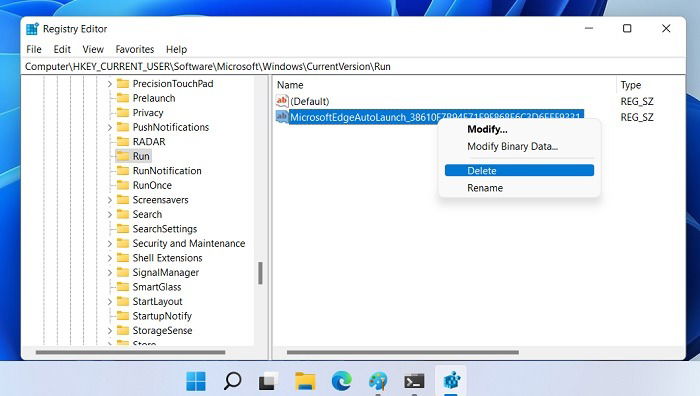Open the Favorites menu
The width and height of the screenshot is (700, 396).
pyautogui.click(x=134, y=49)
